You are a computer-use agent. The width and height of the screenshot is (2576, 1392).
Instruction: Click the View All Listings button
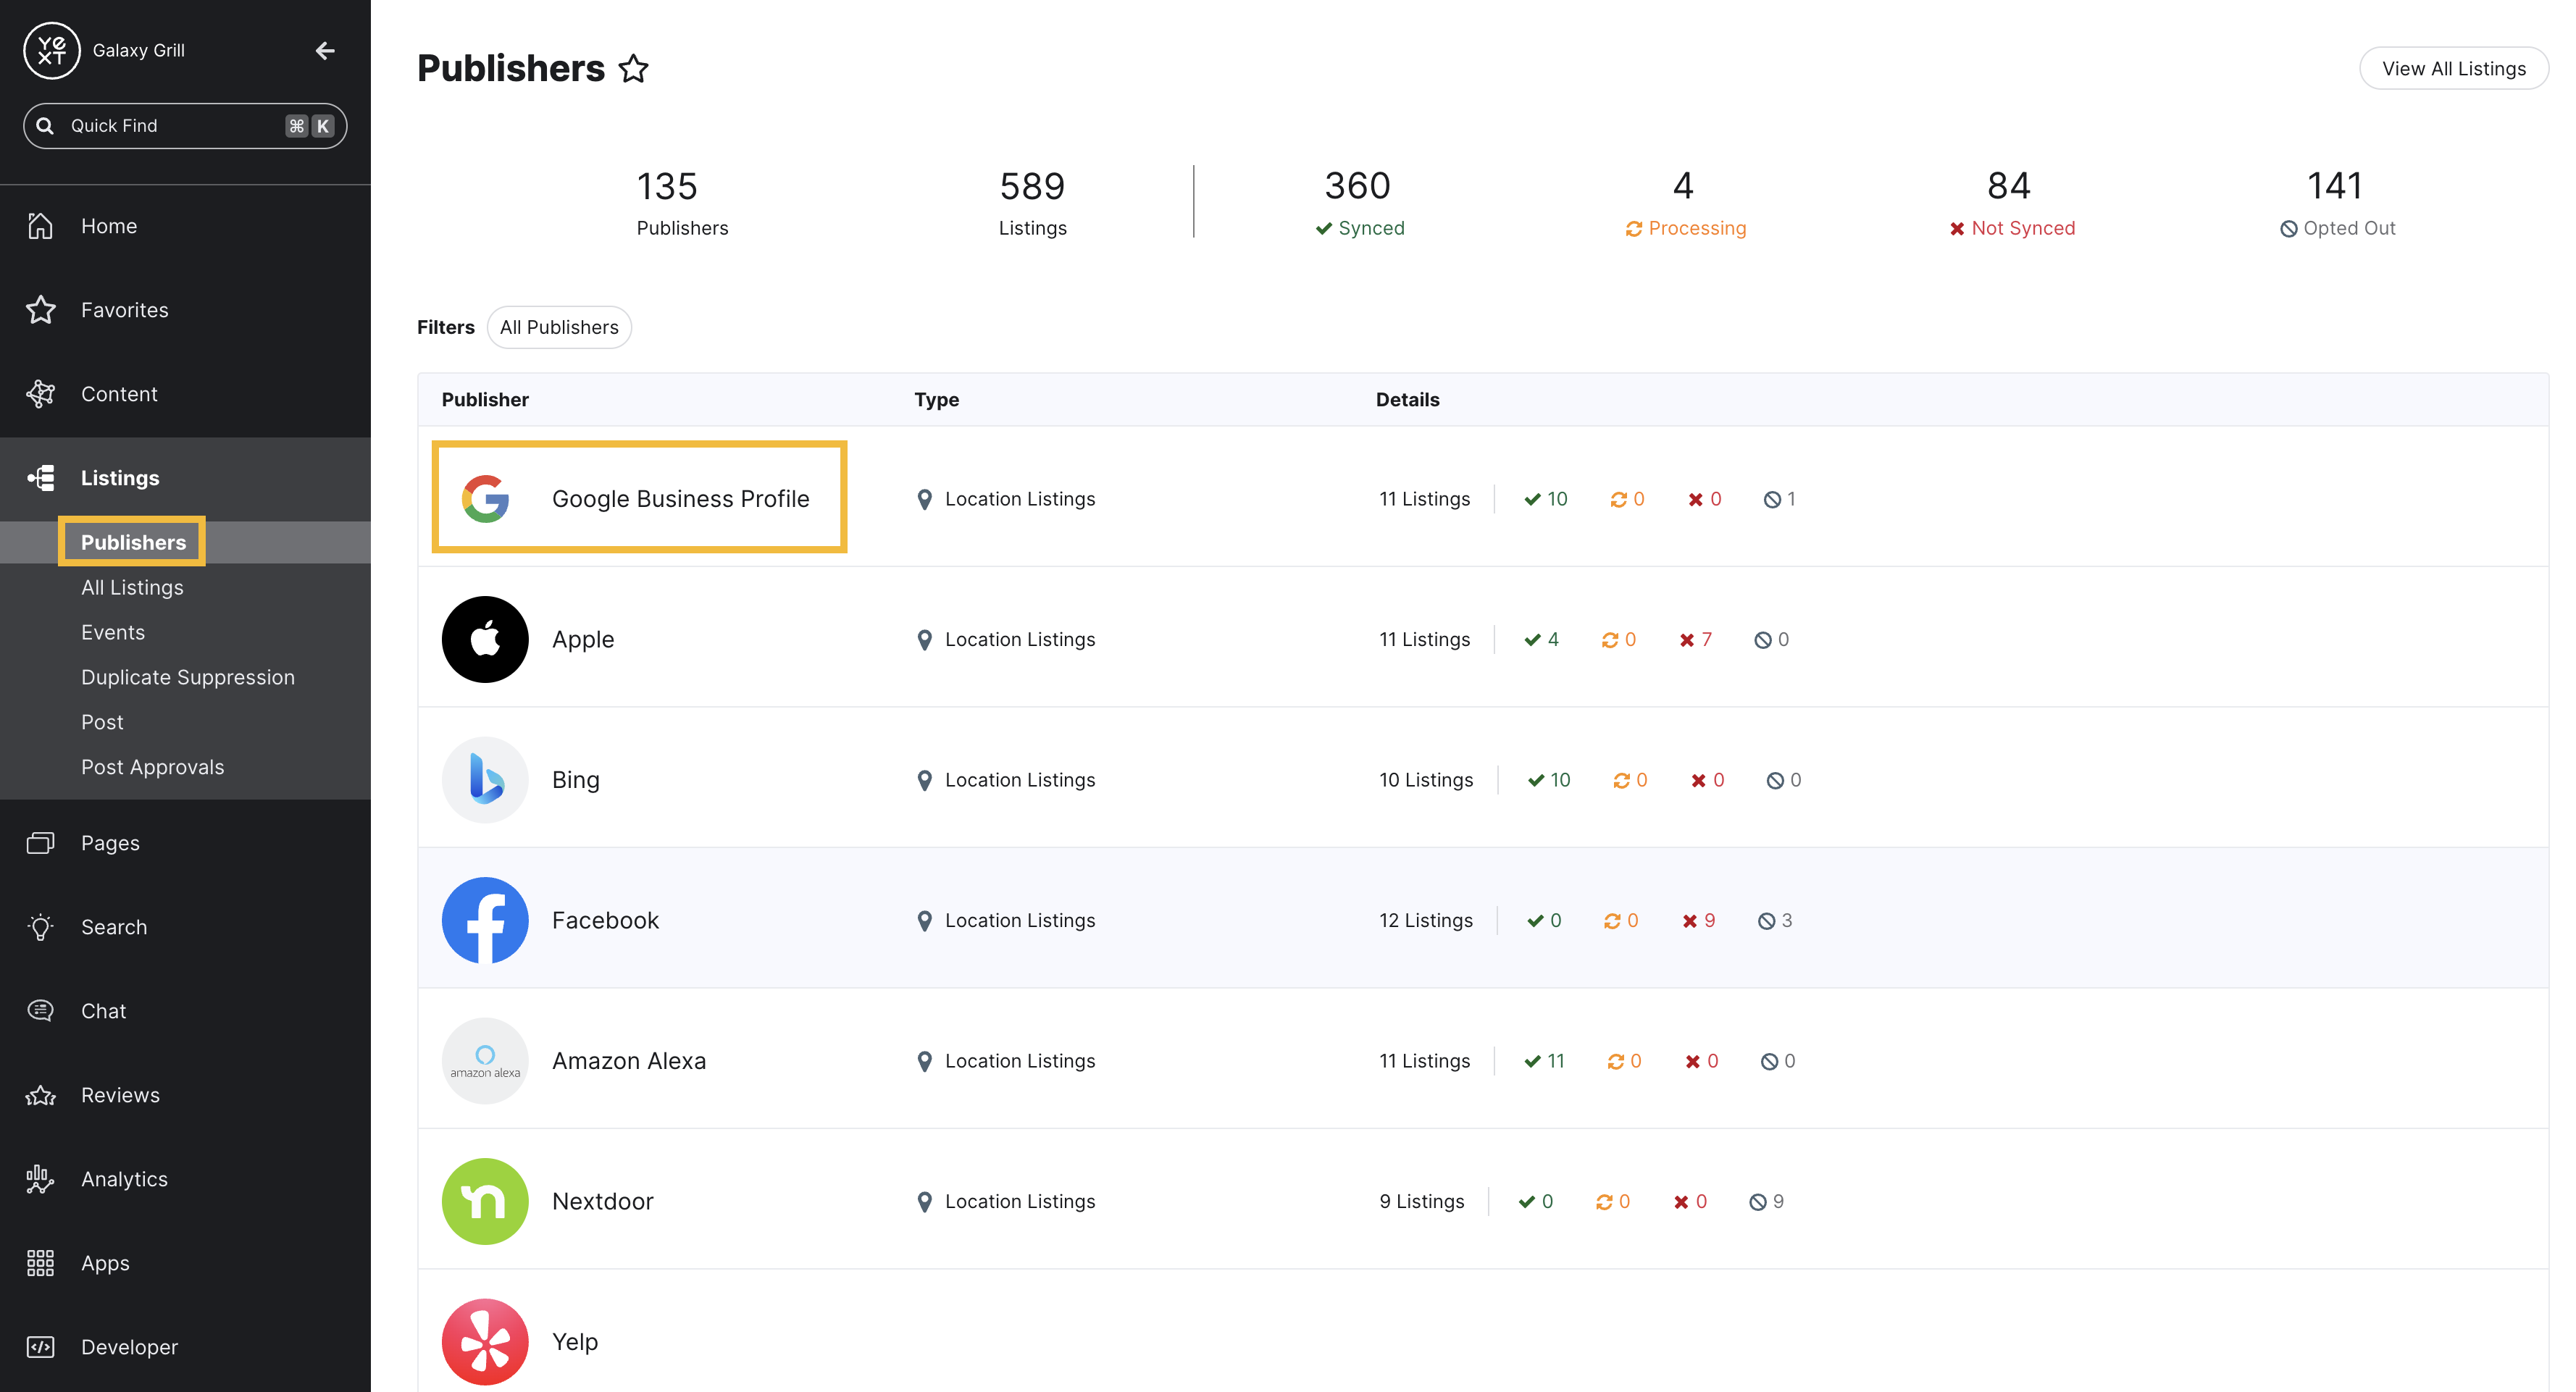pos(2453,68)
